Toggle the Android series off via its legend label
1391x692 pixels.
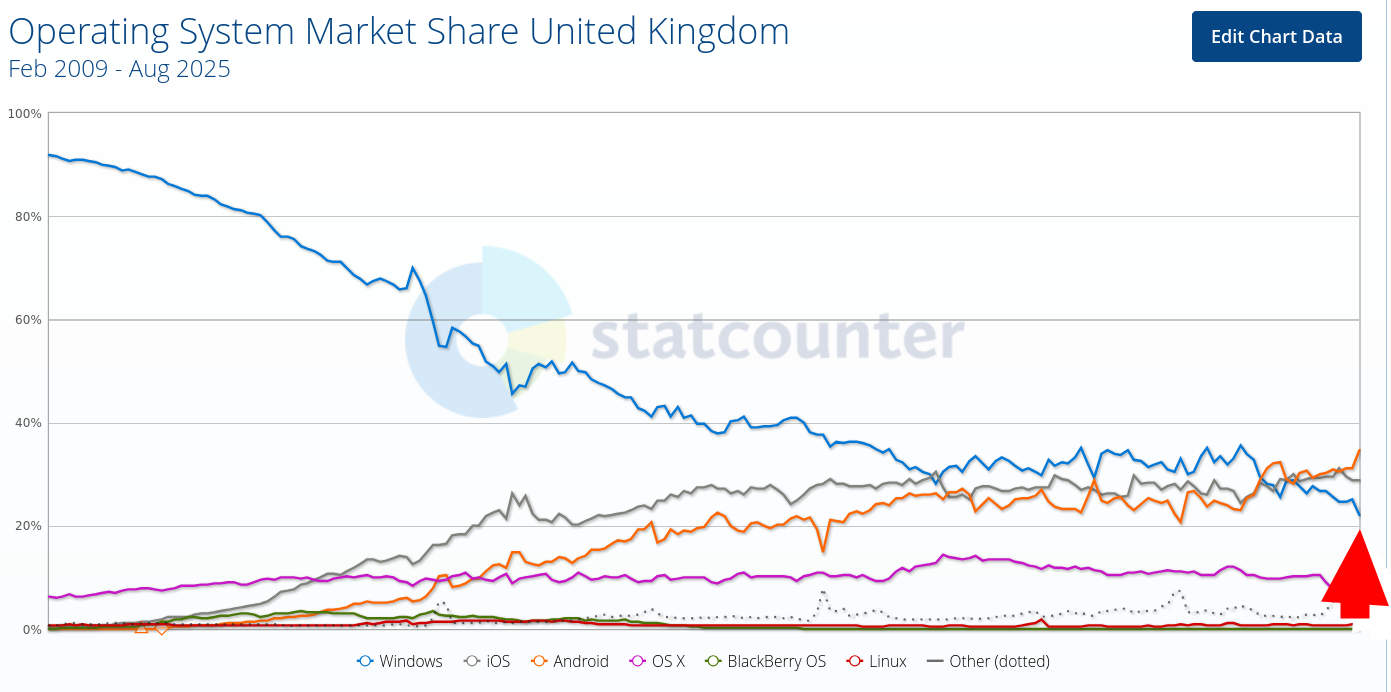point(579,661)
